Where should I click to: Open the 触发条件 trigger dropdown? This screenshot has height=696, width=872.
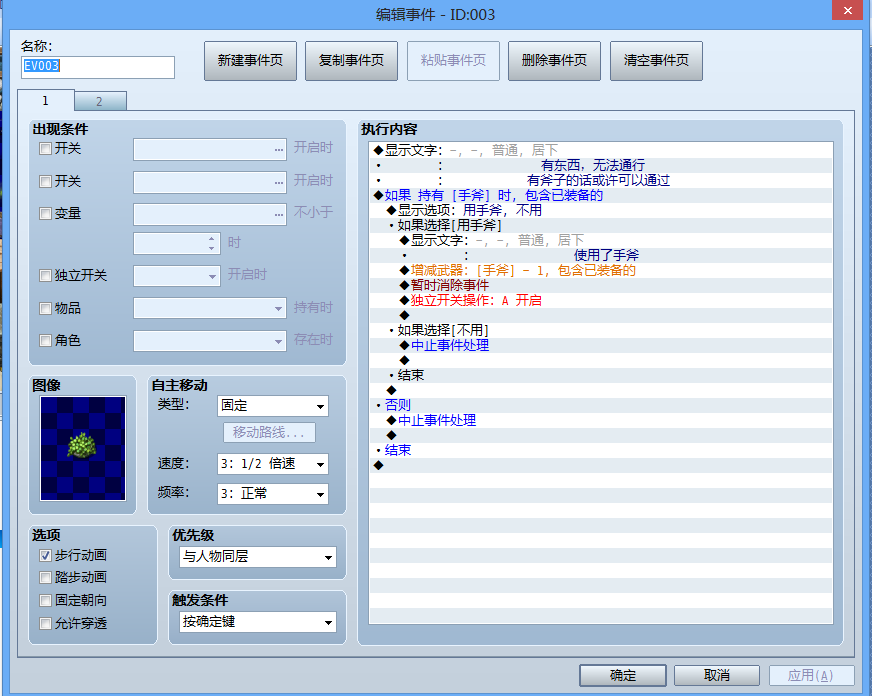258,622
